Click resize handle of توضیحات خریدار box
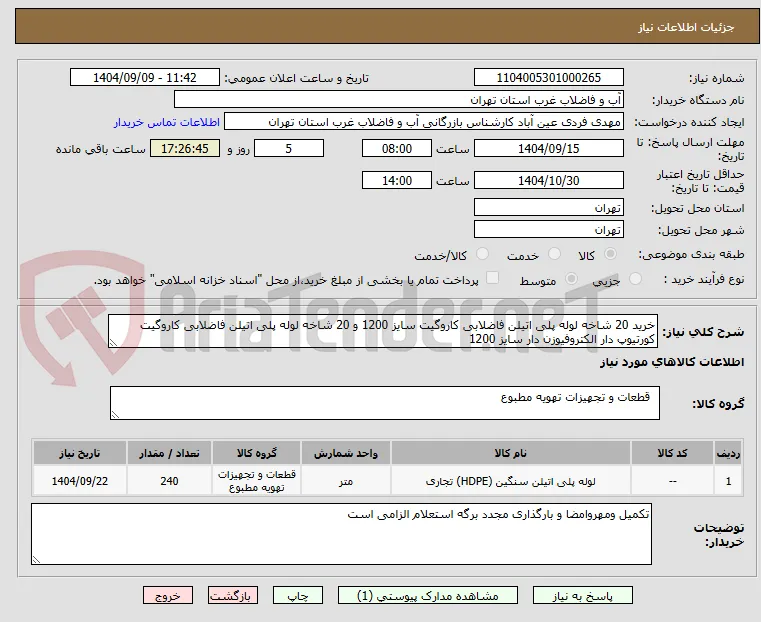This screenshot has width=761, height=622. [x=36, y=559]
